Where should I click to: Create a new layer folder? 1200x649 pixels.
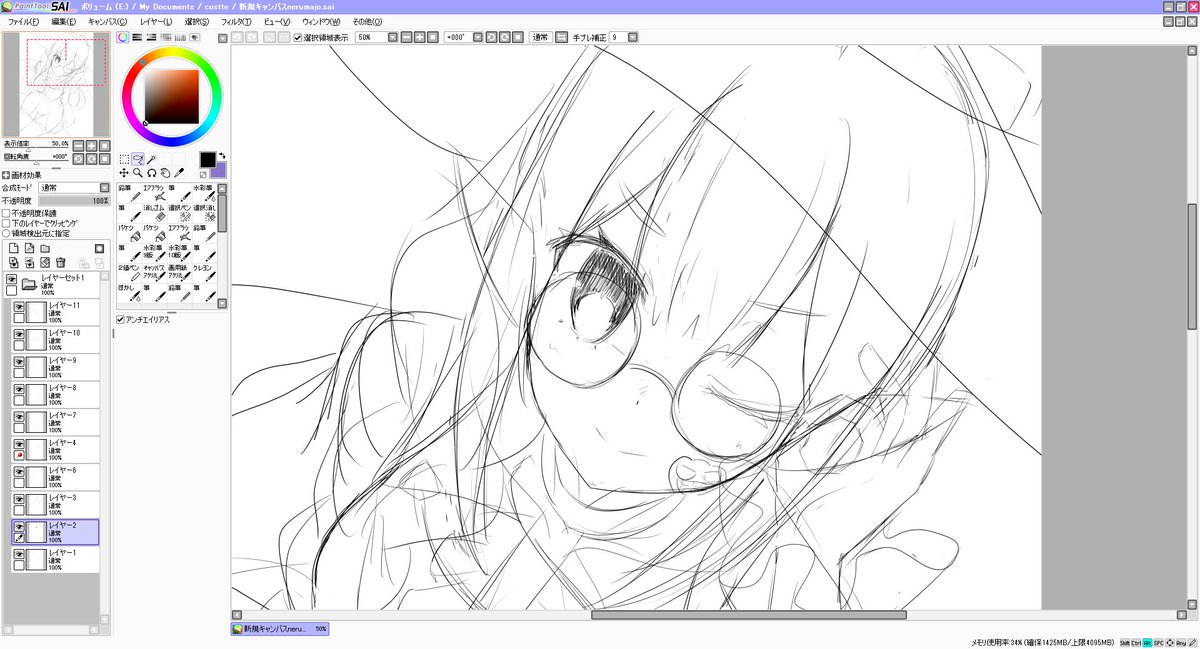point(45,249)
